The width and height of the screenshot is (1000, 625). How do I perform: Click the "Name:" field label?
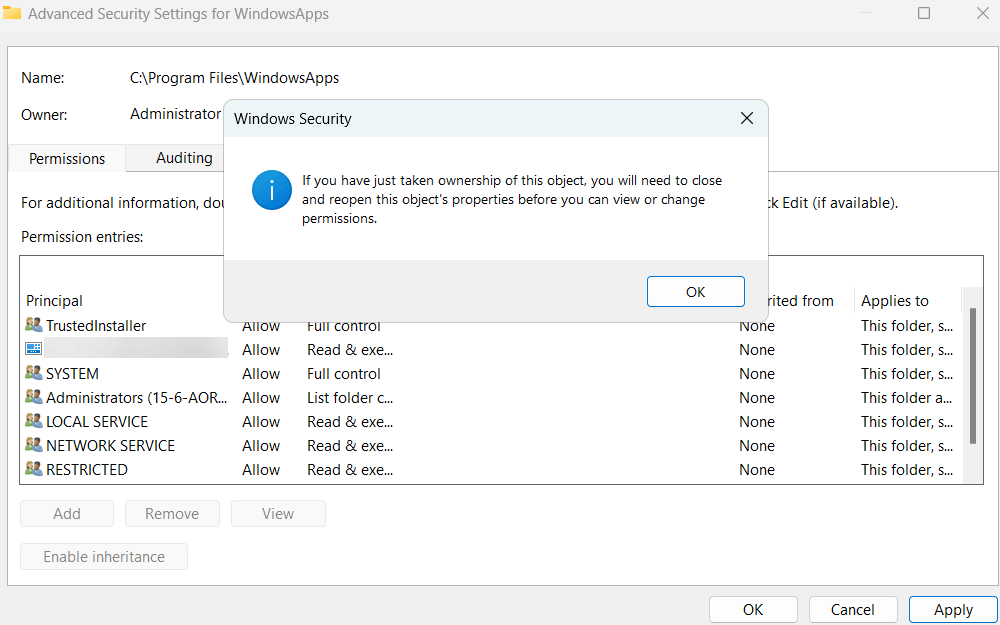(x=43, y=78)
